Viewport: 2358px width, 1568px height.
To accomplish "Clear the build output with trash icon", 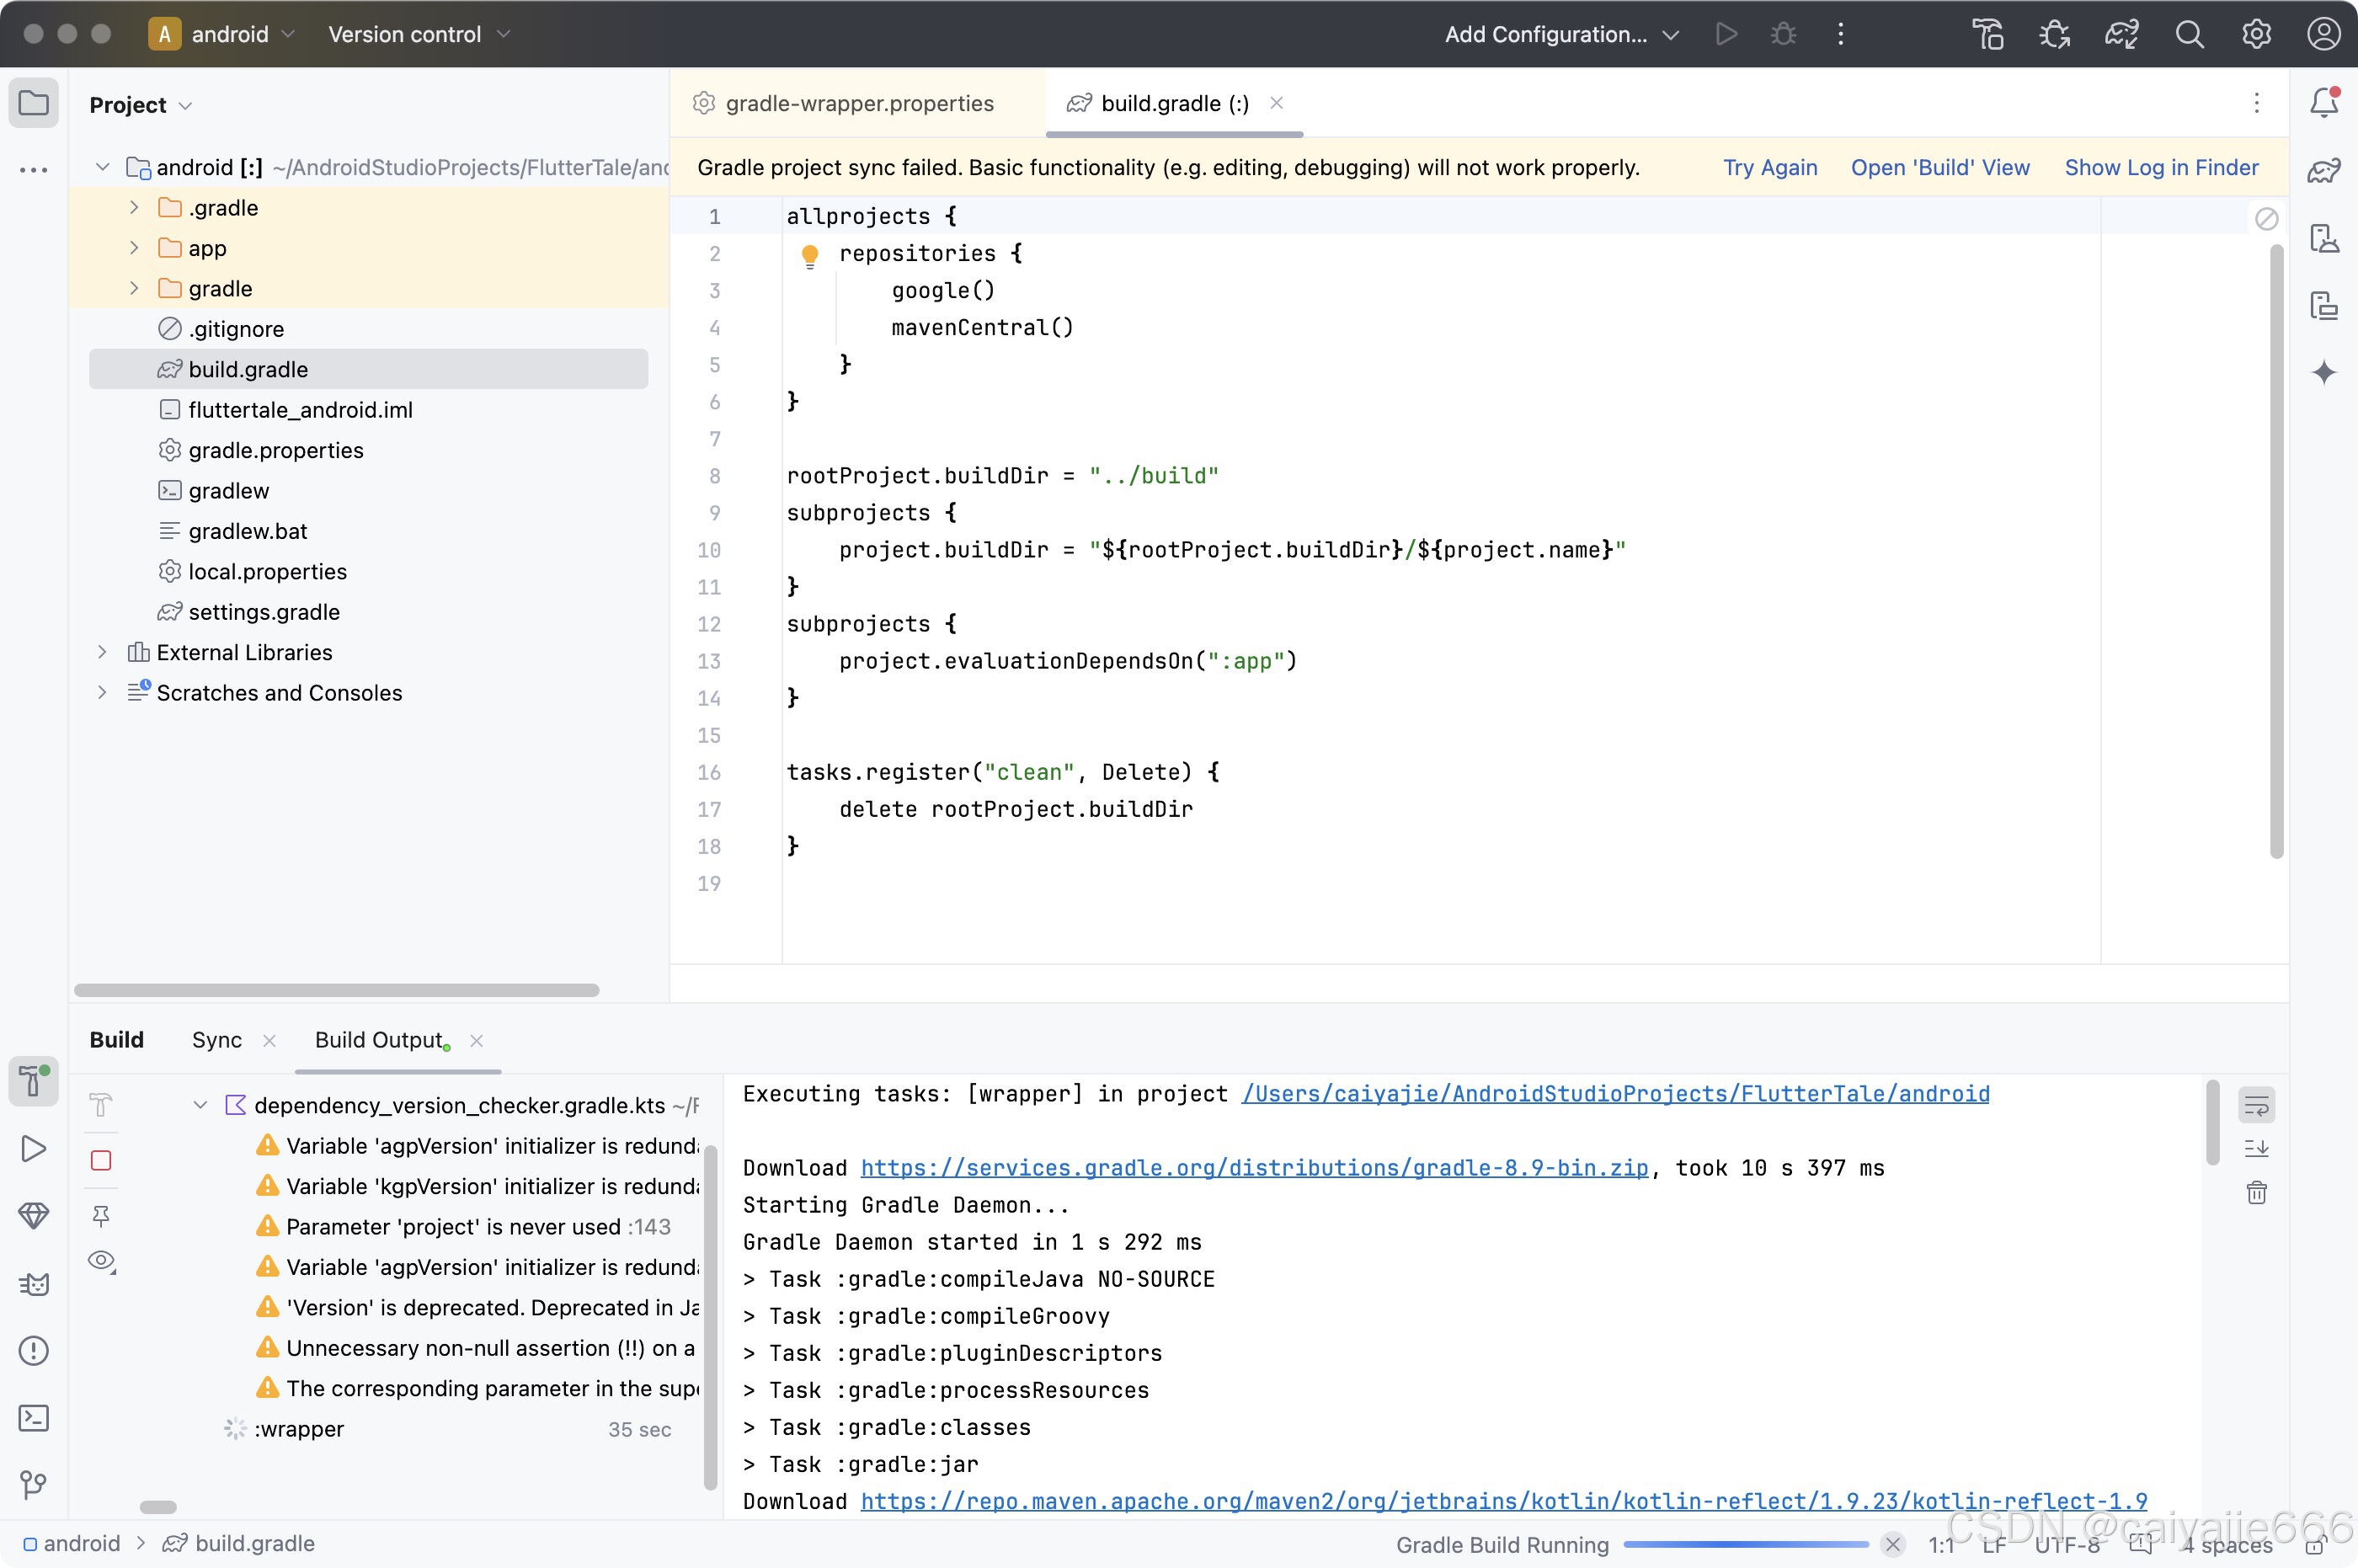I will pos(2256,1192).
